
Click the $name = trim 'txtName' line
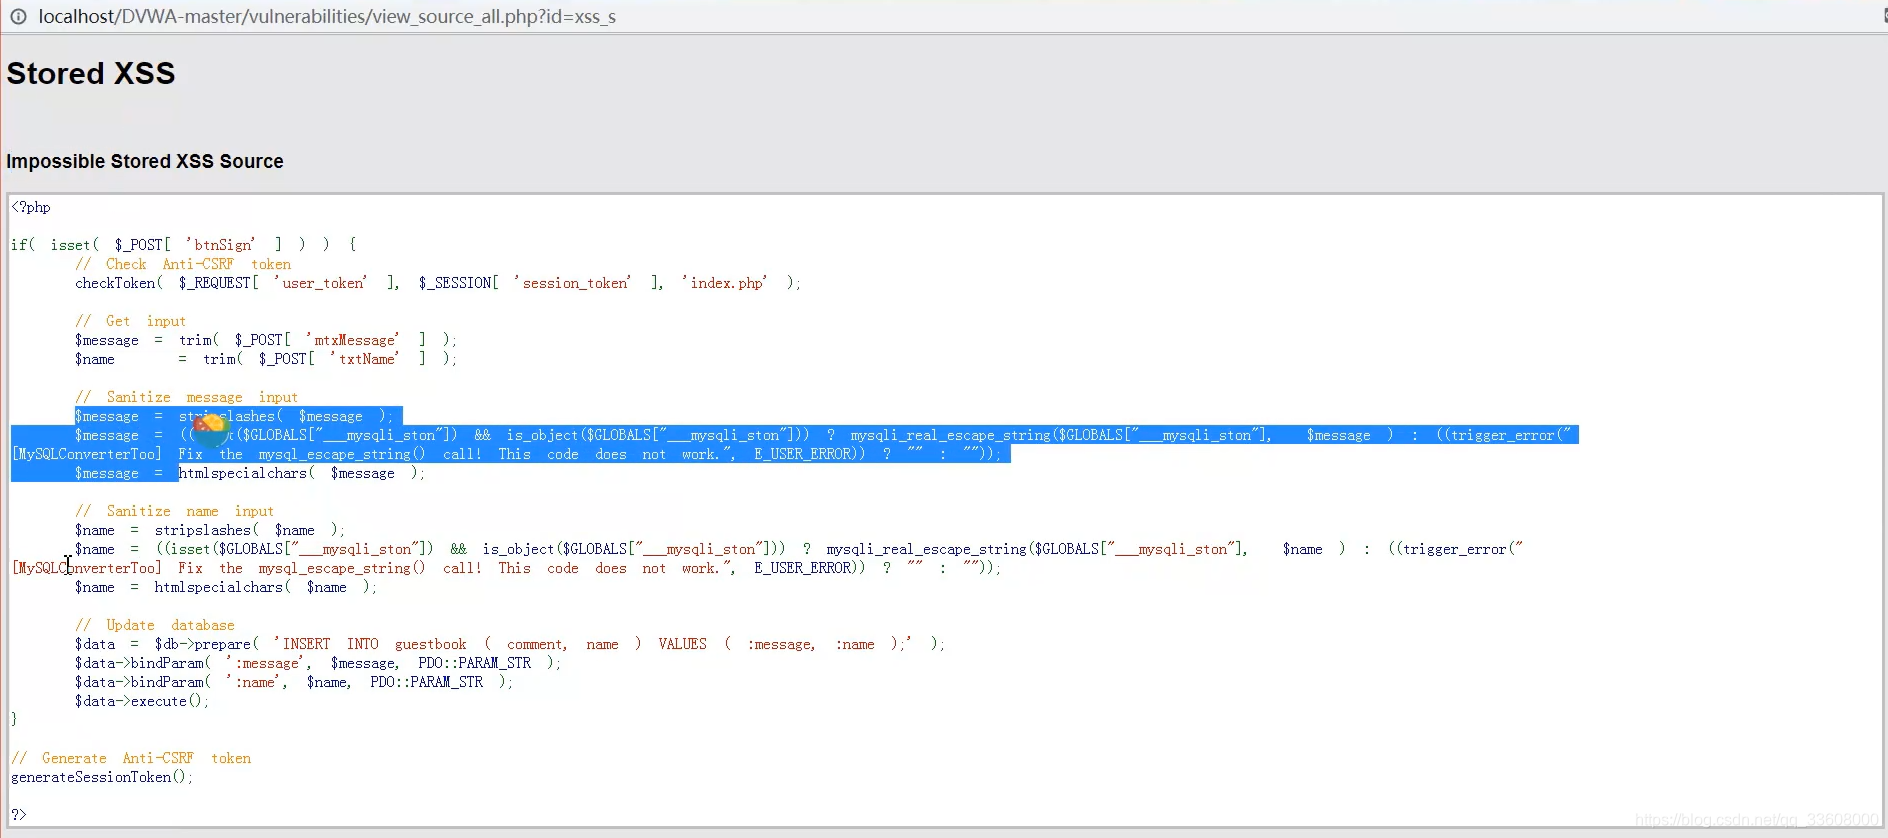pyautogui.click(x=266, y=359)
